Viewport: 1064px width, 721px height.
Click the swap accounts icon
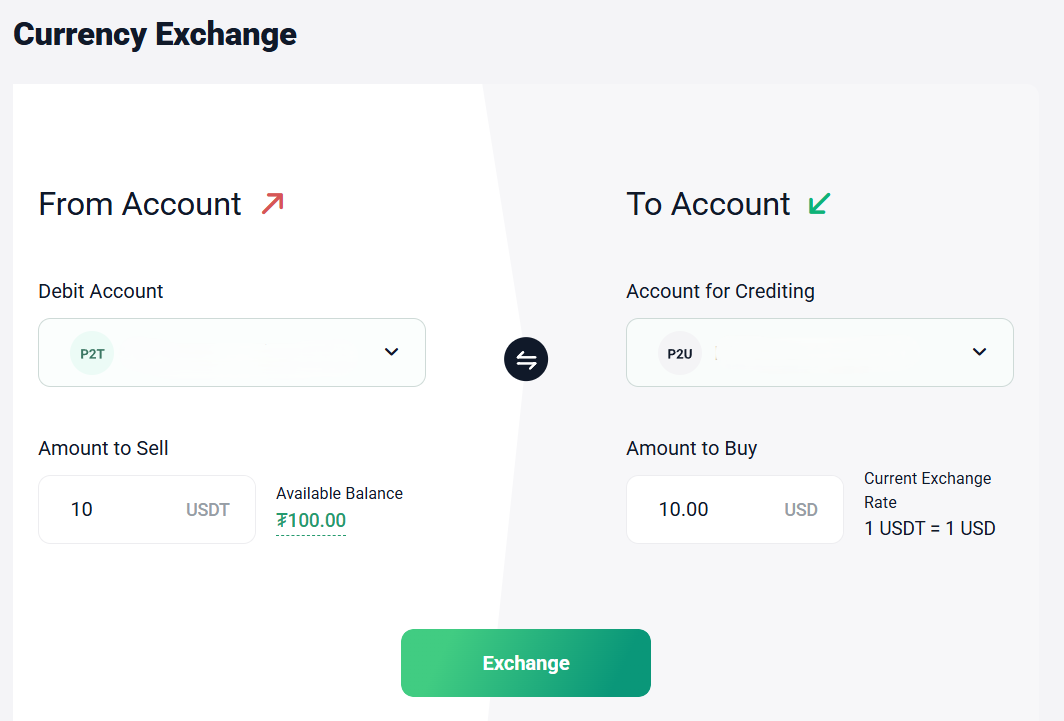point(526,359)
